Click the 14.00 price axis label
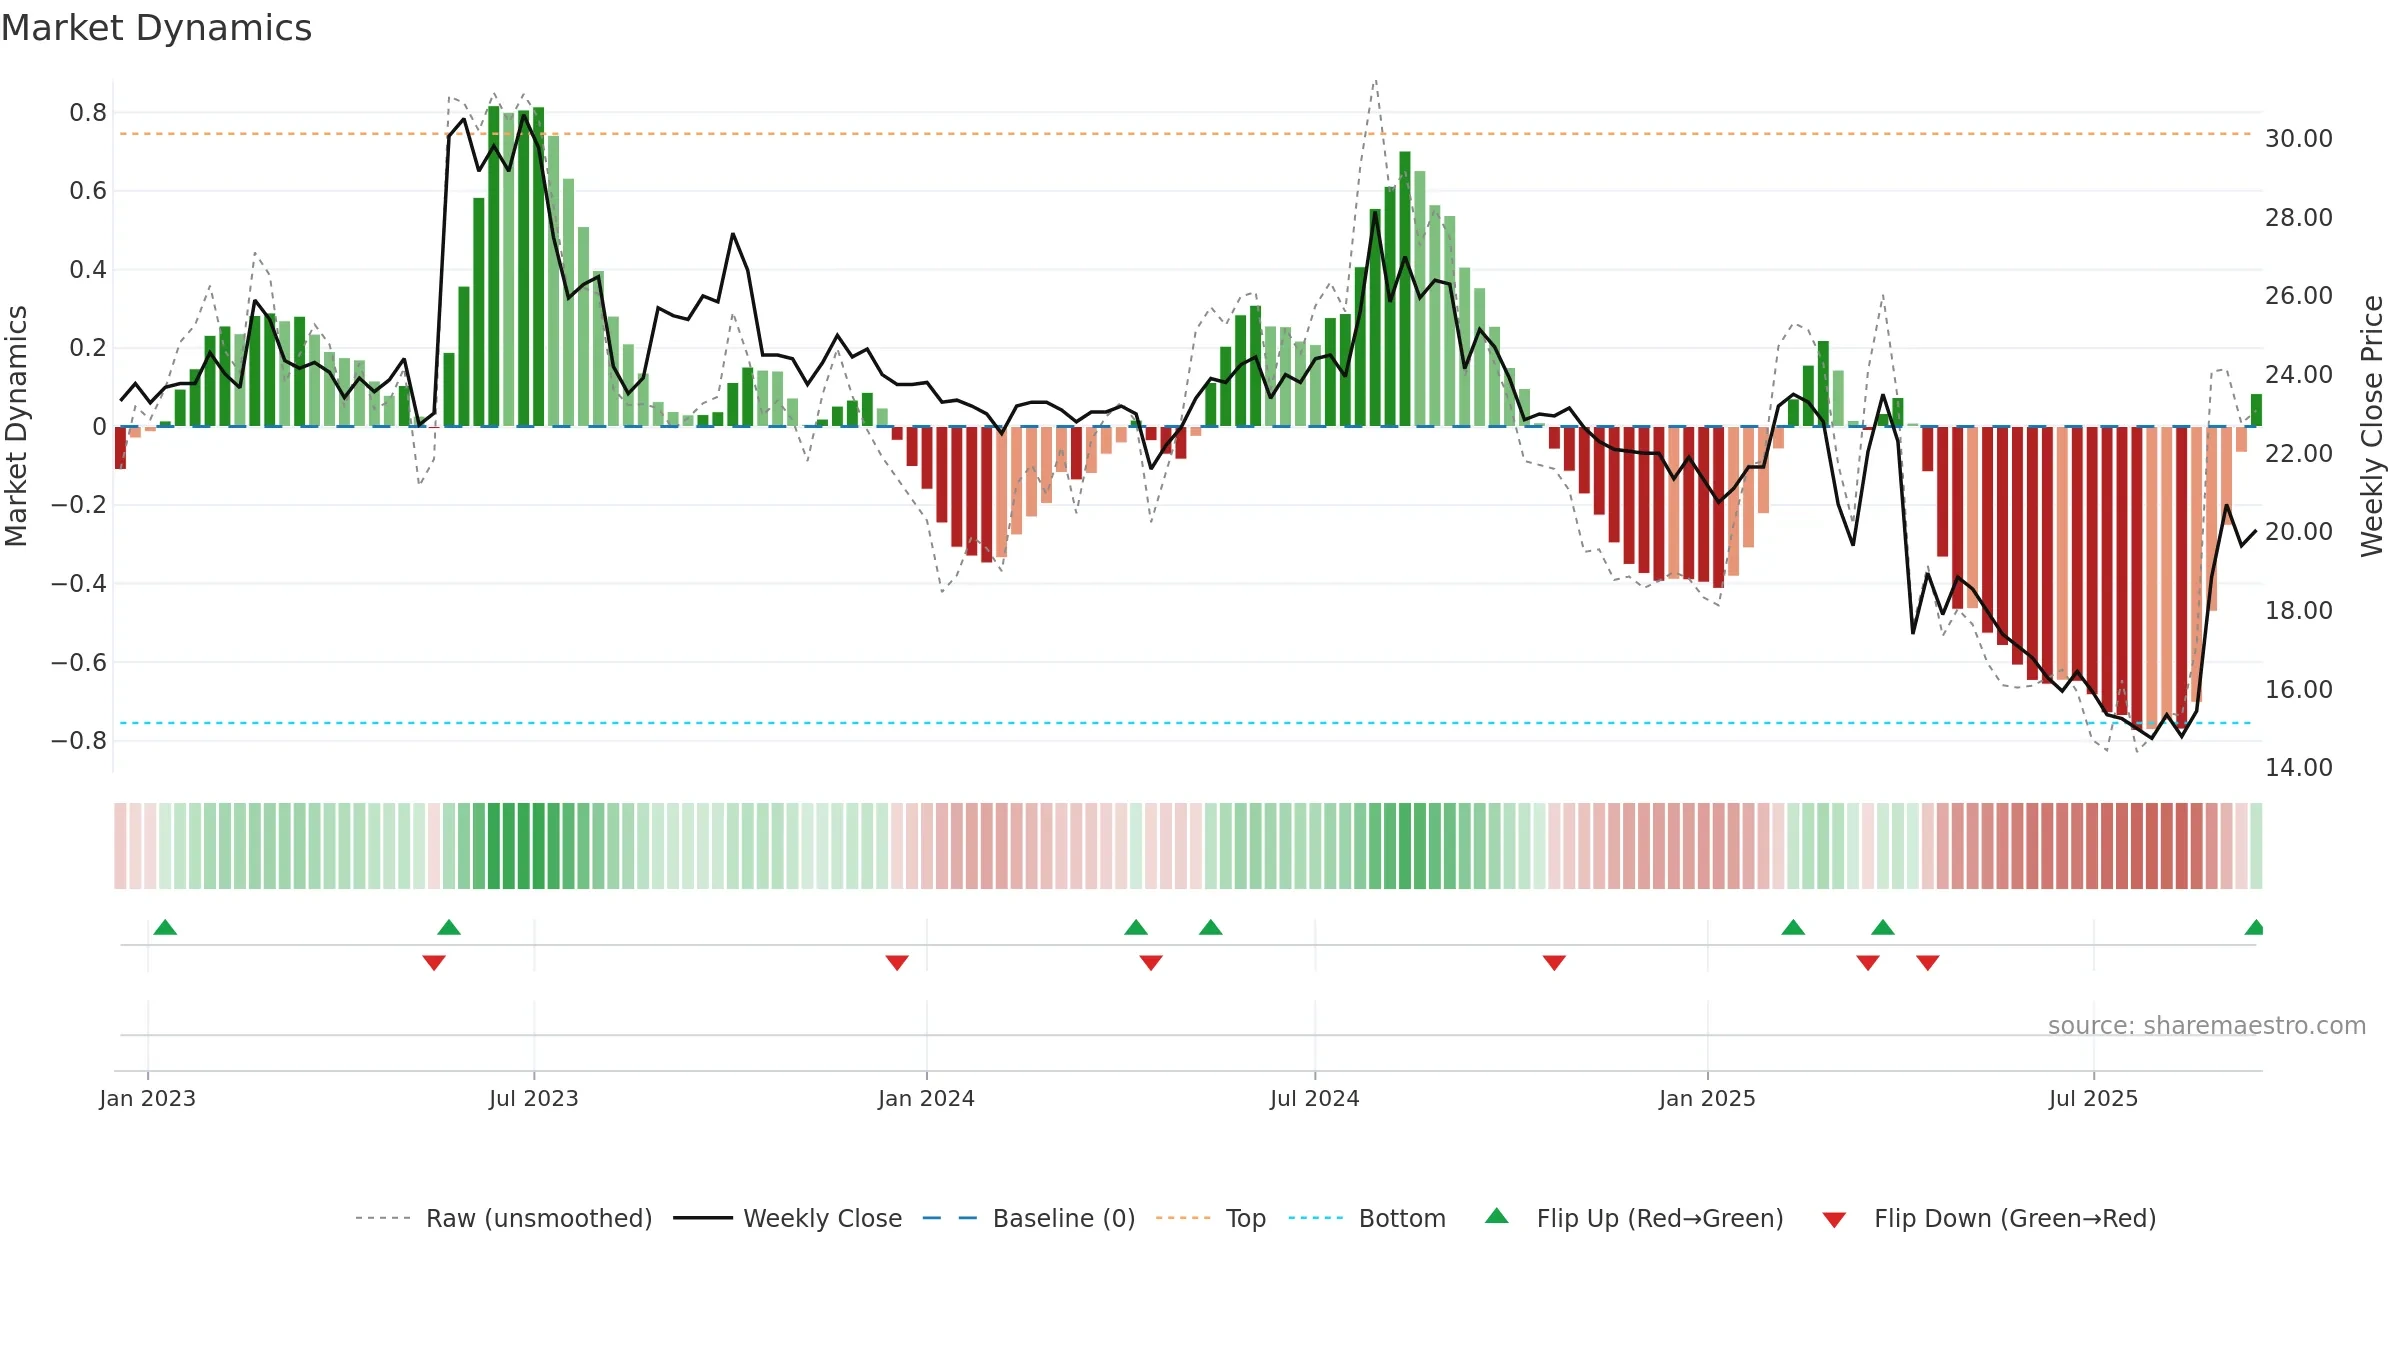The image size is (2400, 1350). pos(2299,768)
